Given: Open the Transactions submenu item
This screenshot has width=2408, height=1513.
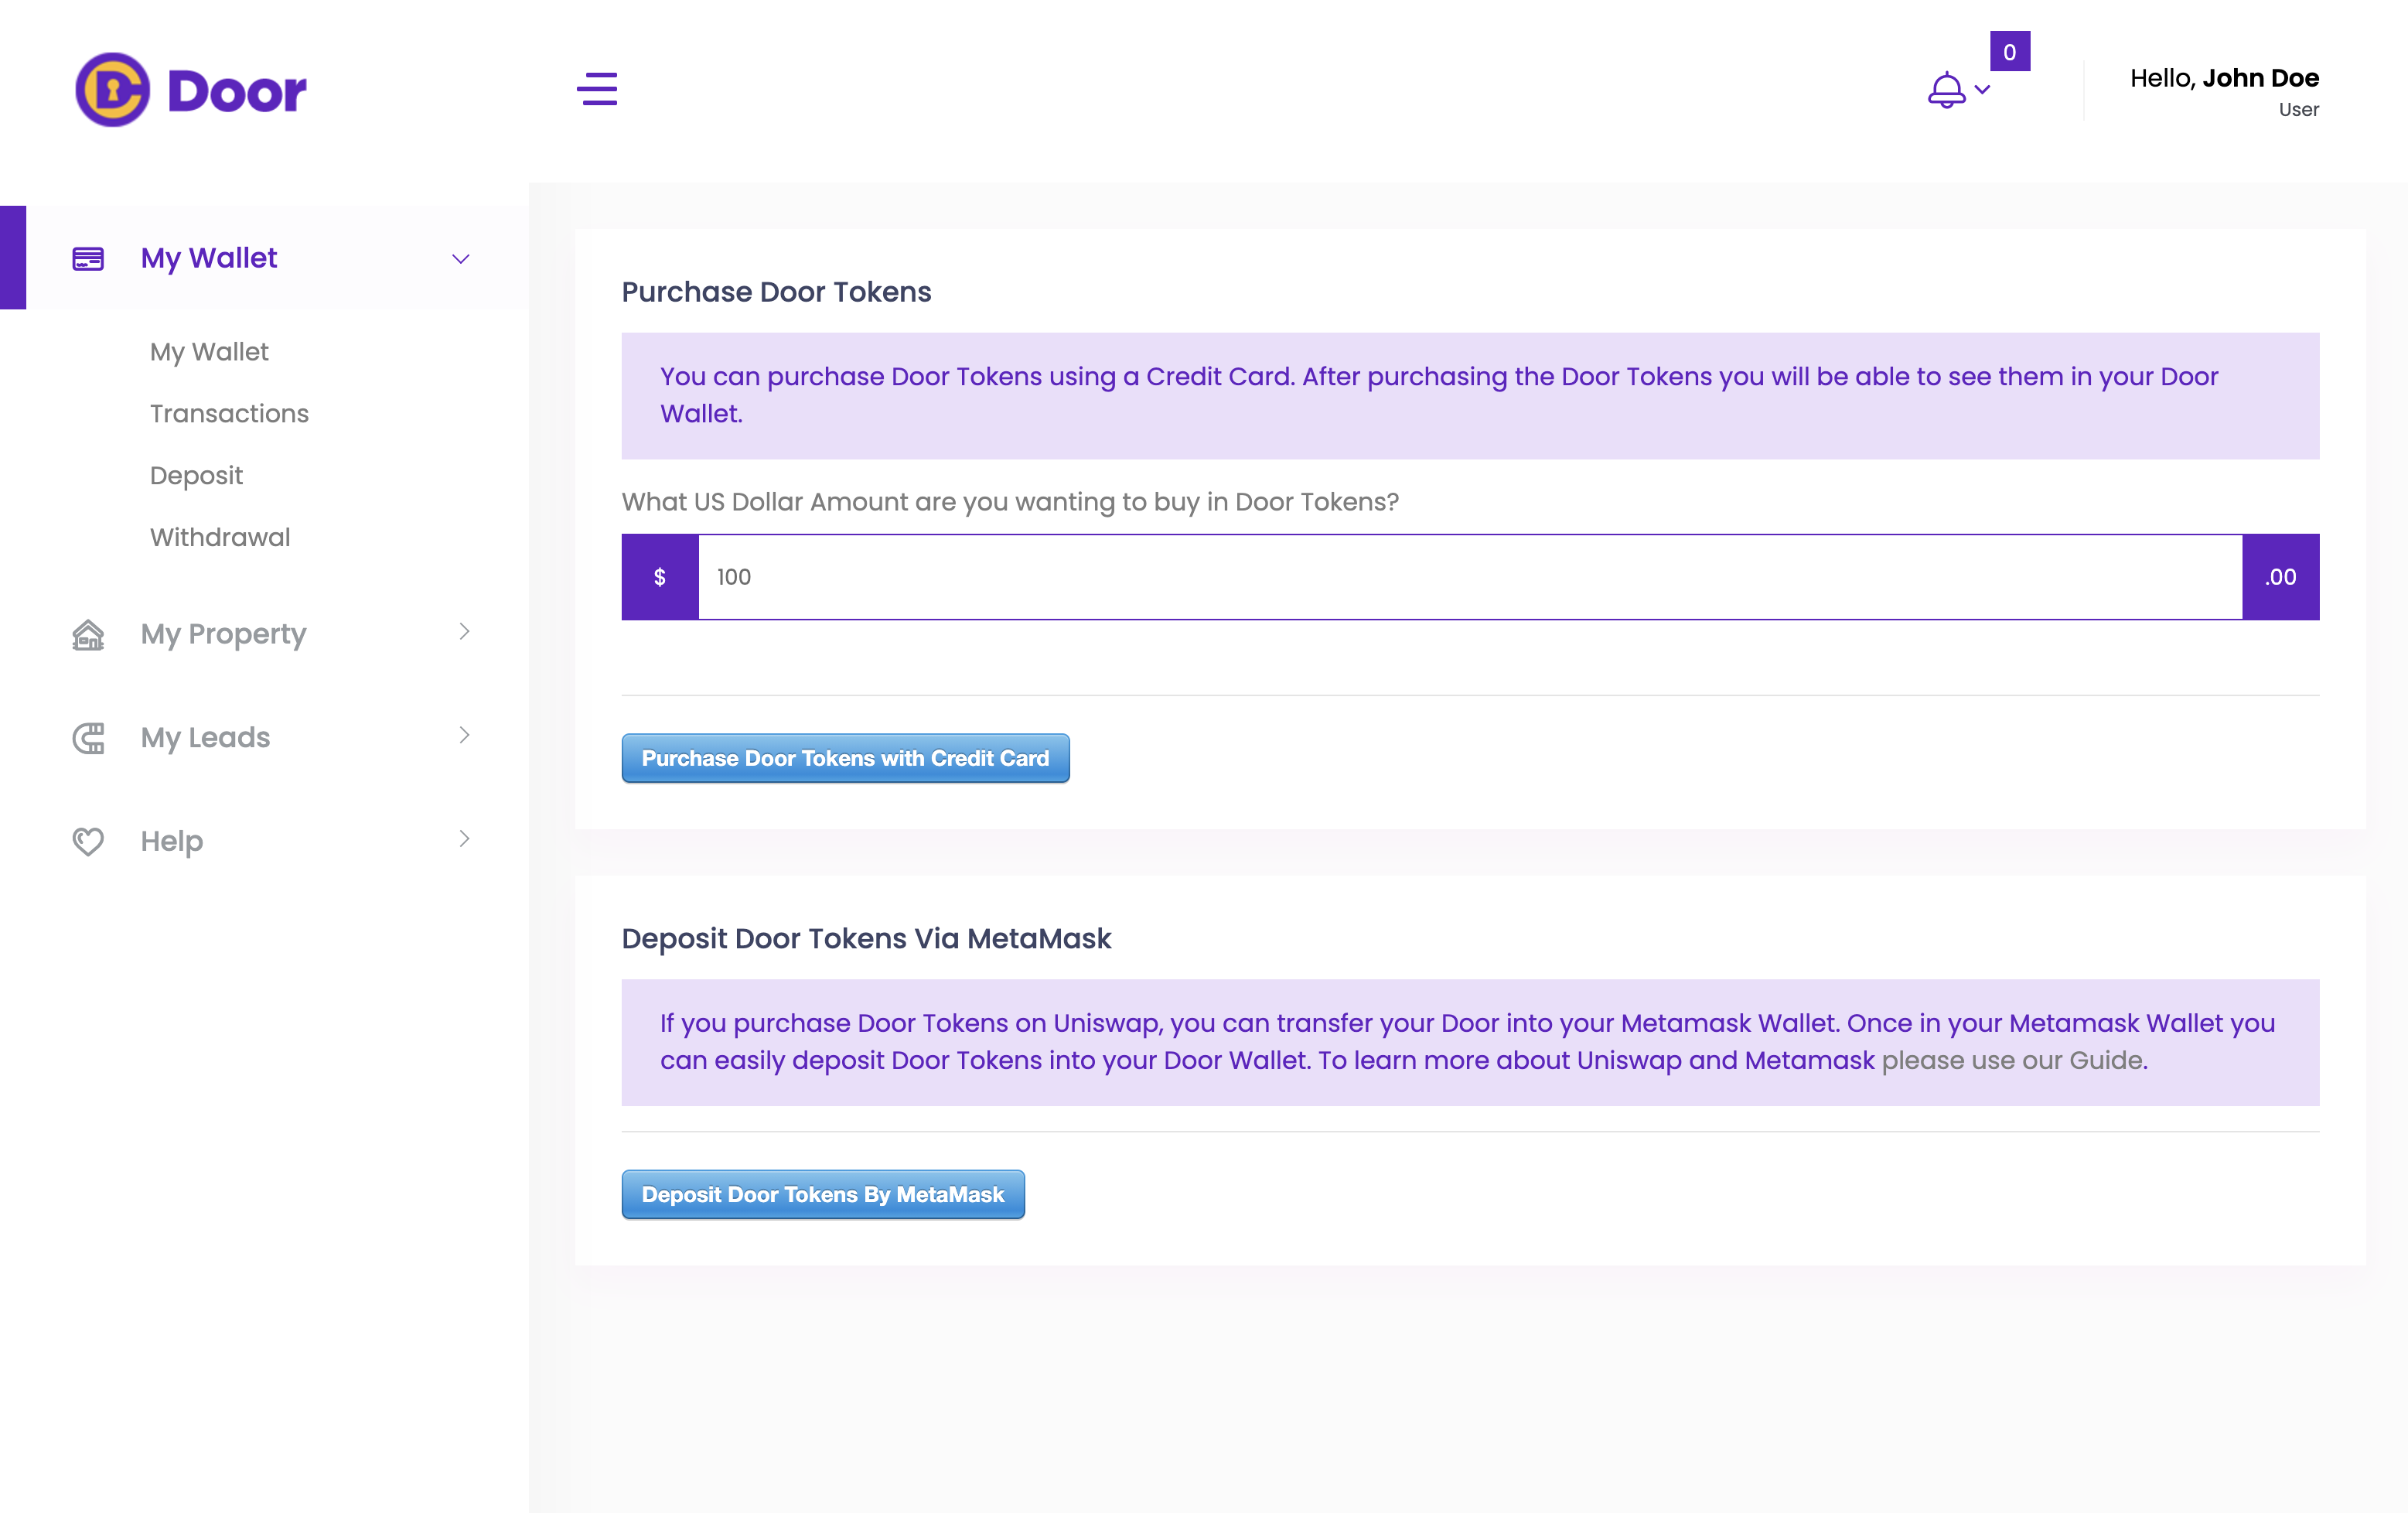Looking at the screenshot, I should tap(229, 414).
